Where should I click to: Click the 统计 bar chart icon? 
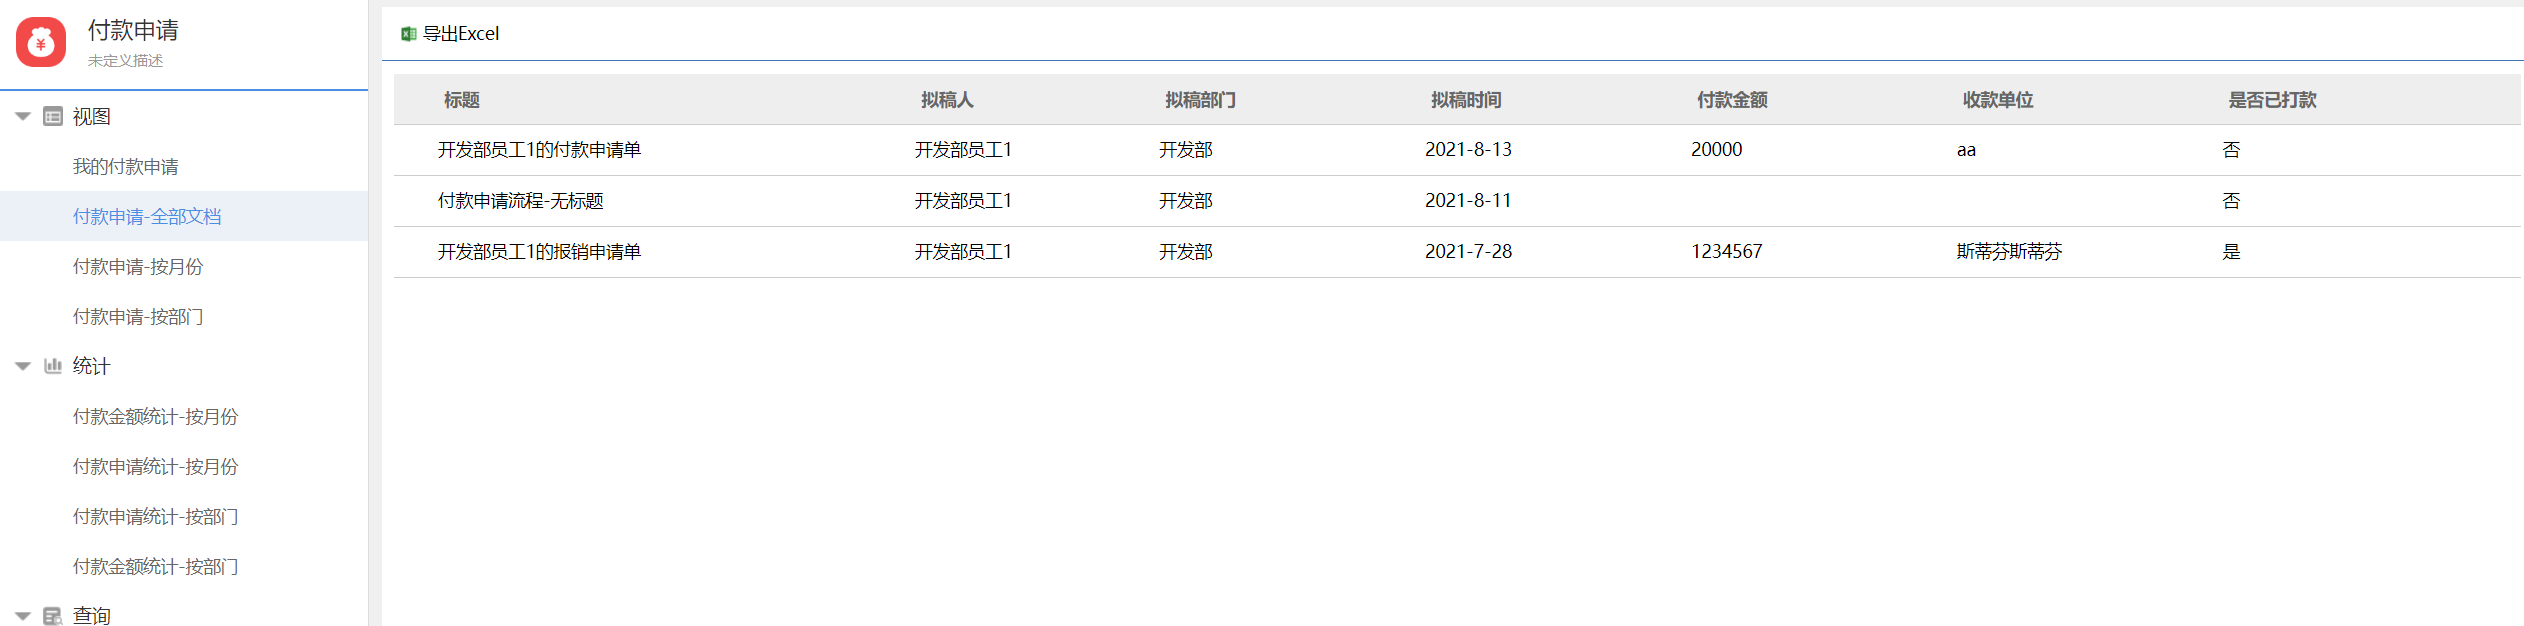53,366
